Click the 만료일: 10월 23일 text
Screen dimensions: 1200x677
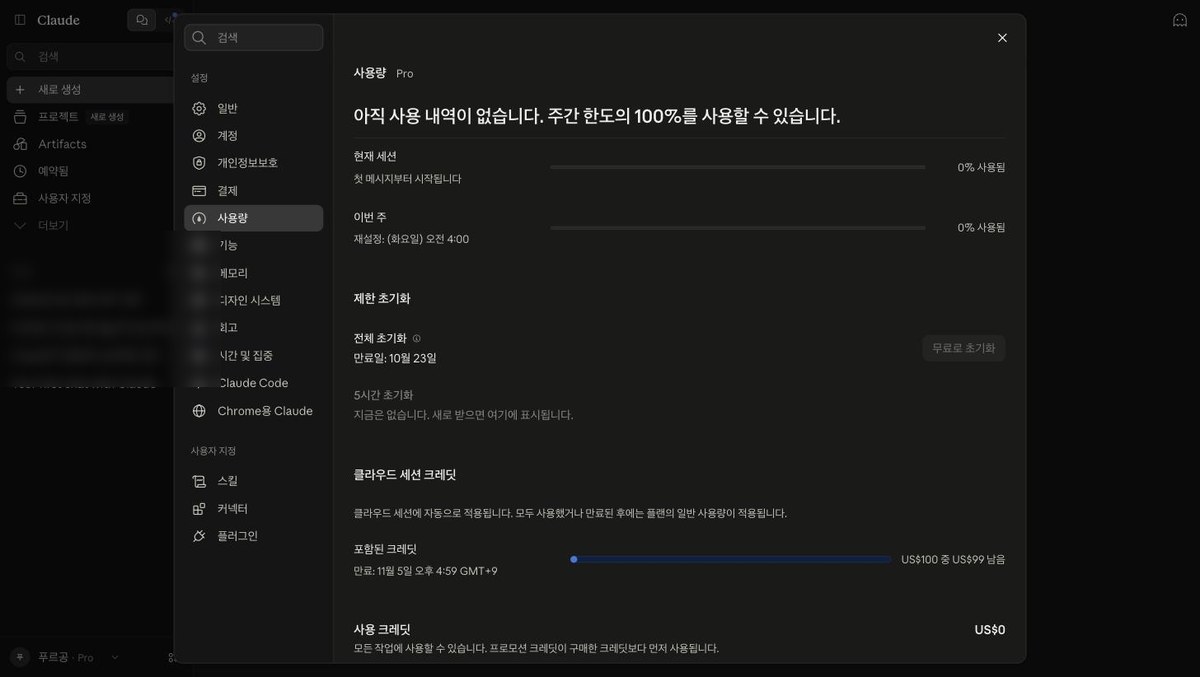point(395,358)
